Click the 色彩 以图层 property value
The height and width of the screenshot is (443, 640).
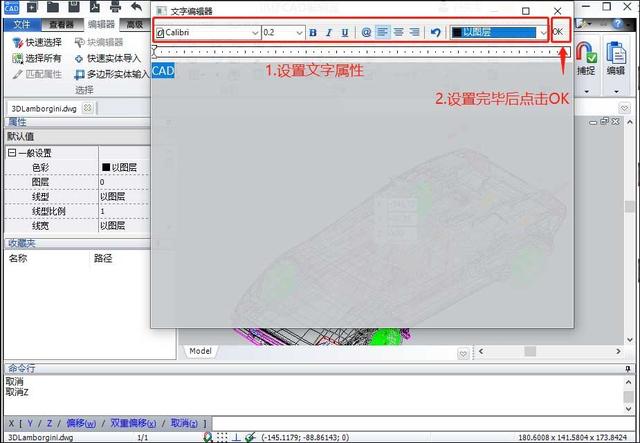pos(124,167)
